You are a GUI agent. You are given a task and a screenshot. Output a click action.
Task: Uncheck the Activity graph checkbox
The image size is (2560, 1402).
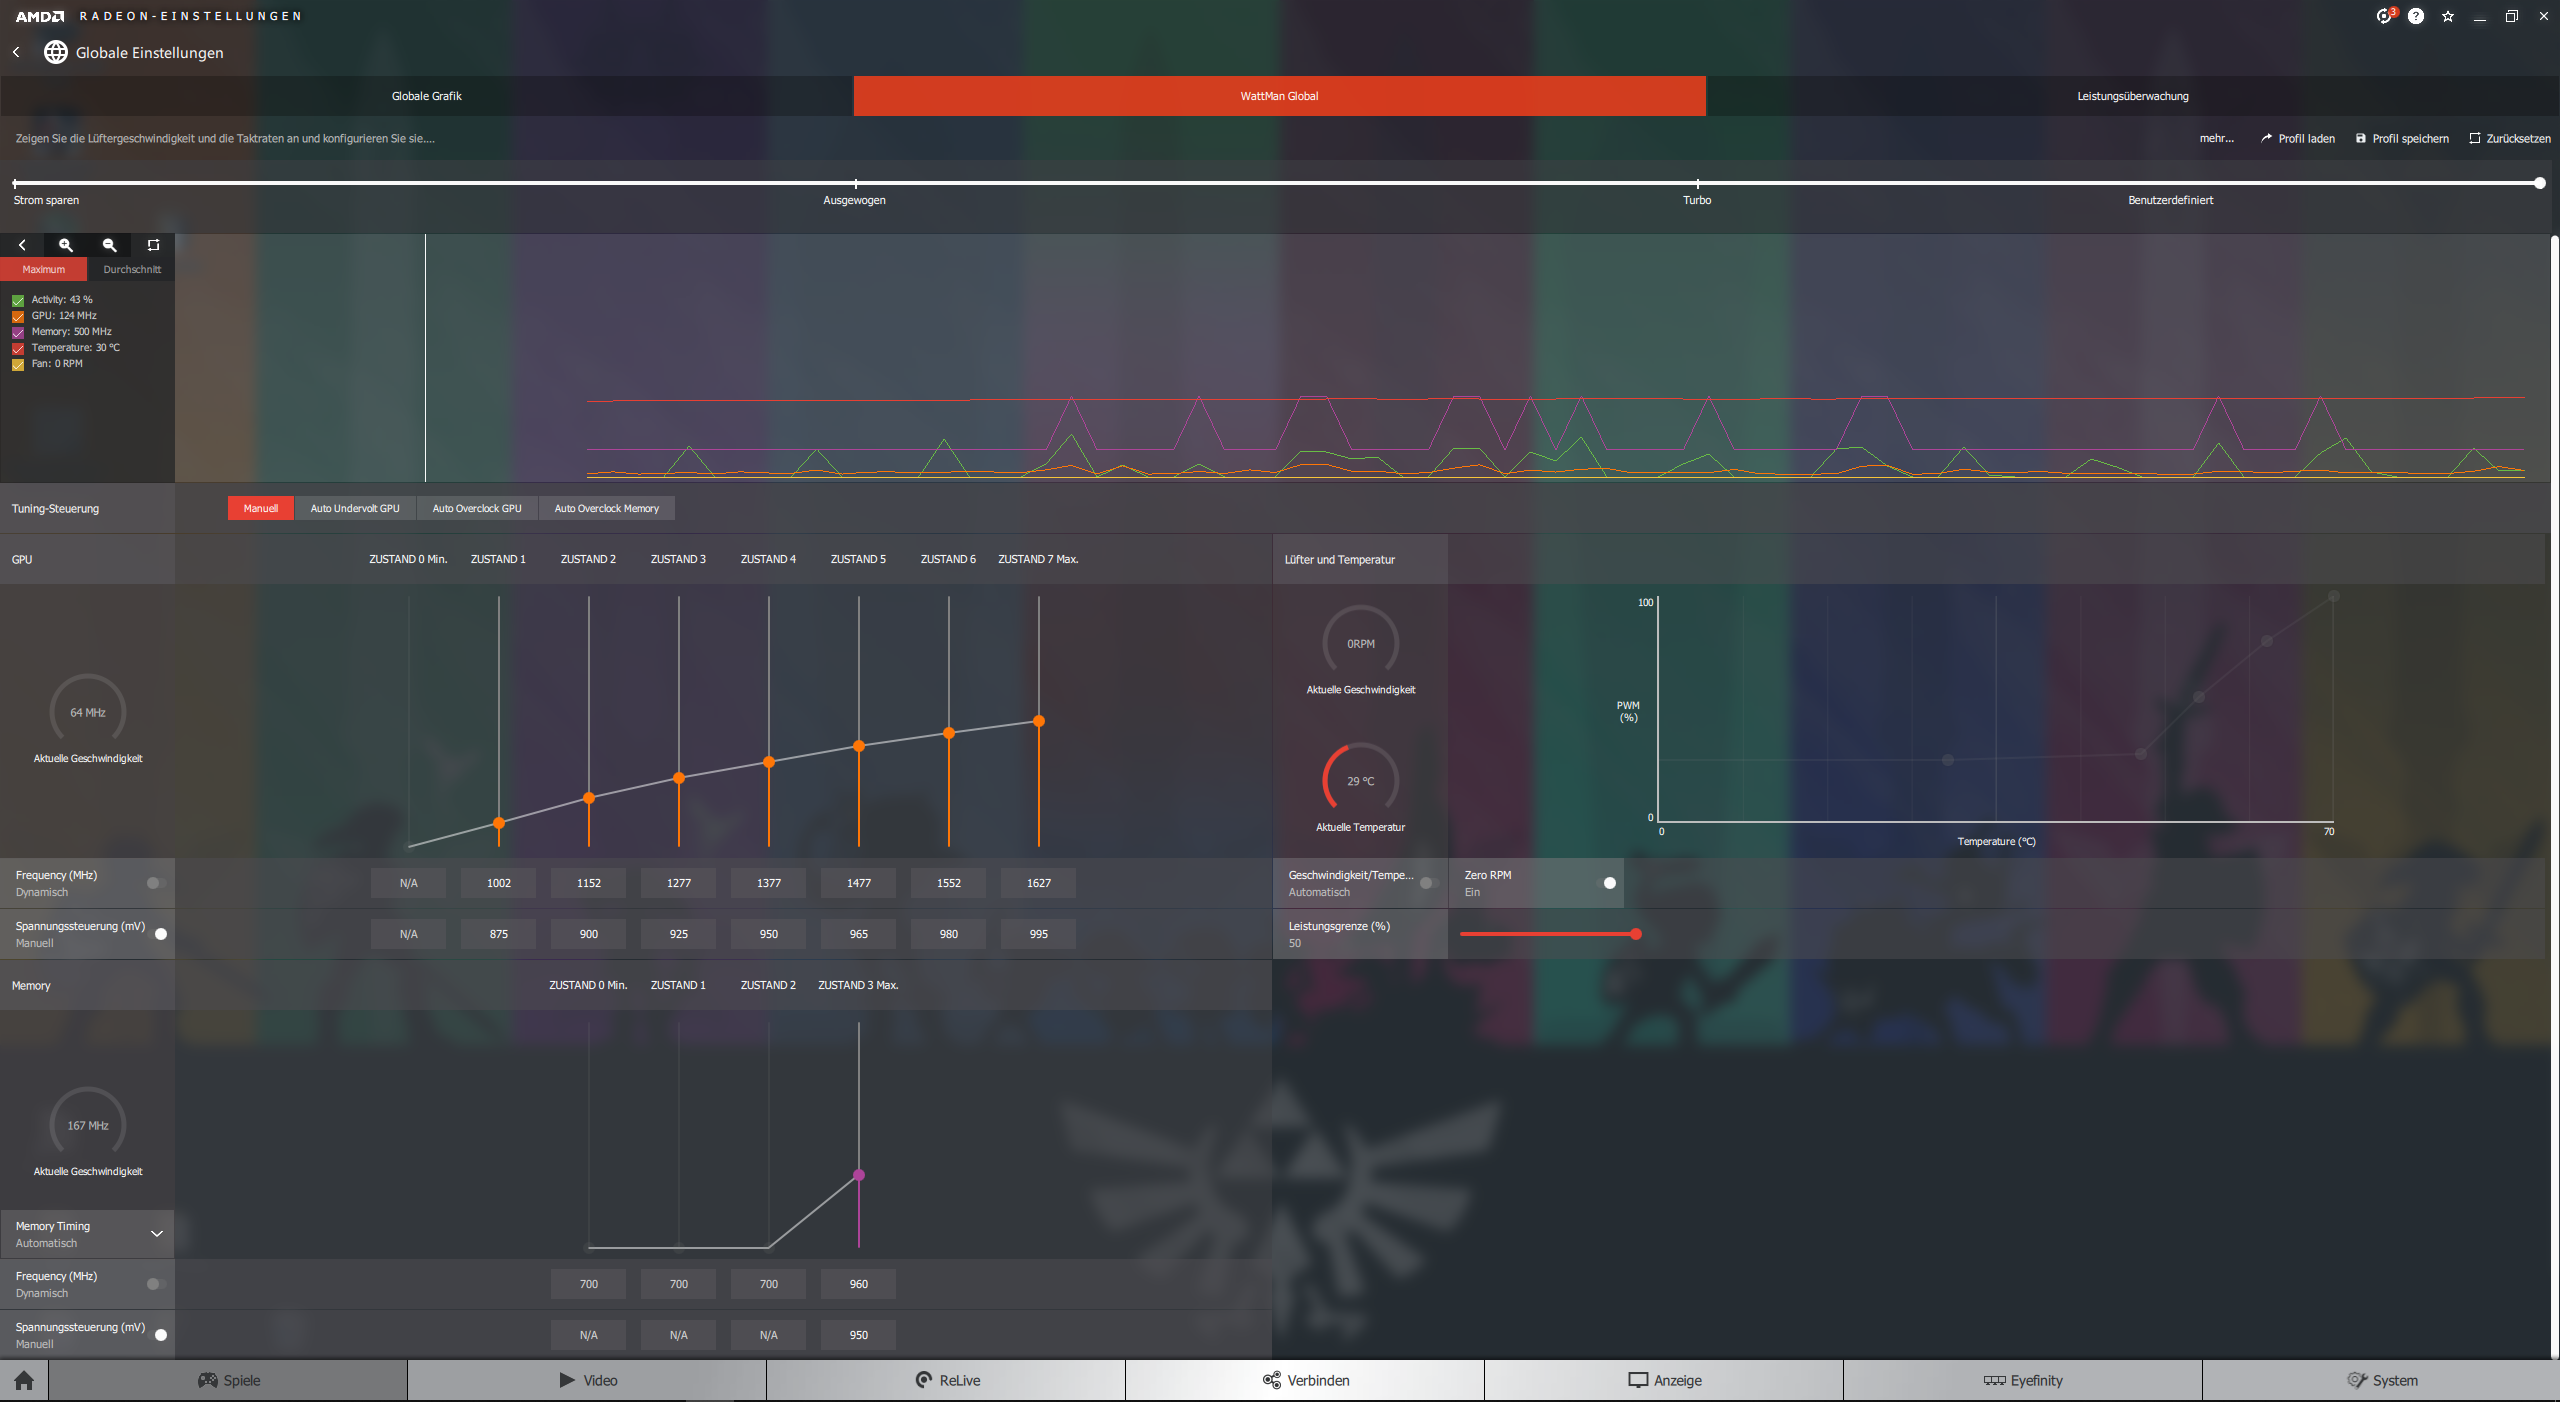18,300
